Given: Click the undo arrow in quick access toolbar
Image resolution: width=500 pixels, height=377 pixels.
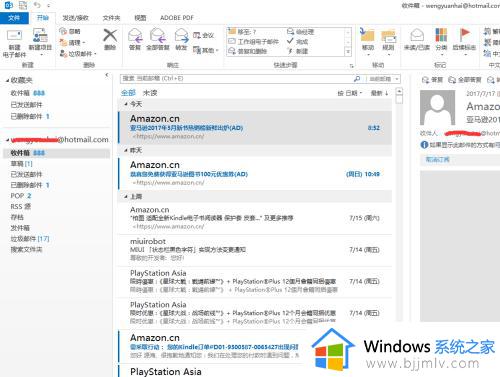Looking at the screenshot, I should 37,5.
